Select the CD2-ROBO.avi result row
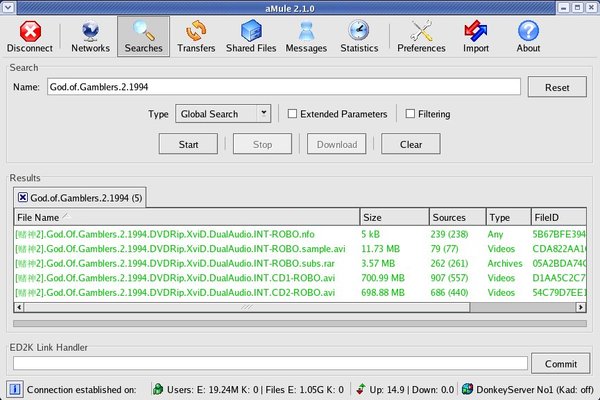The height and width of the screenshot is (400, 600). coord(300,292)
